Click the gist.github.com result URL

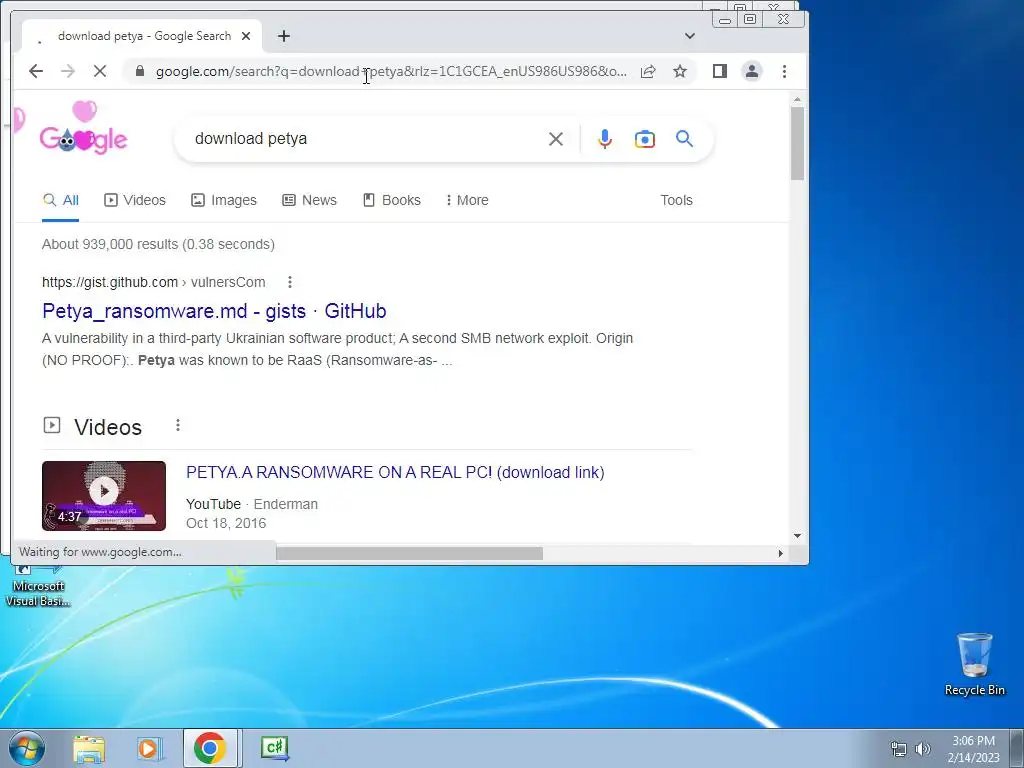coord(153,282)
